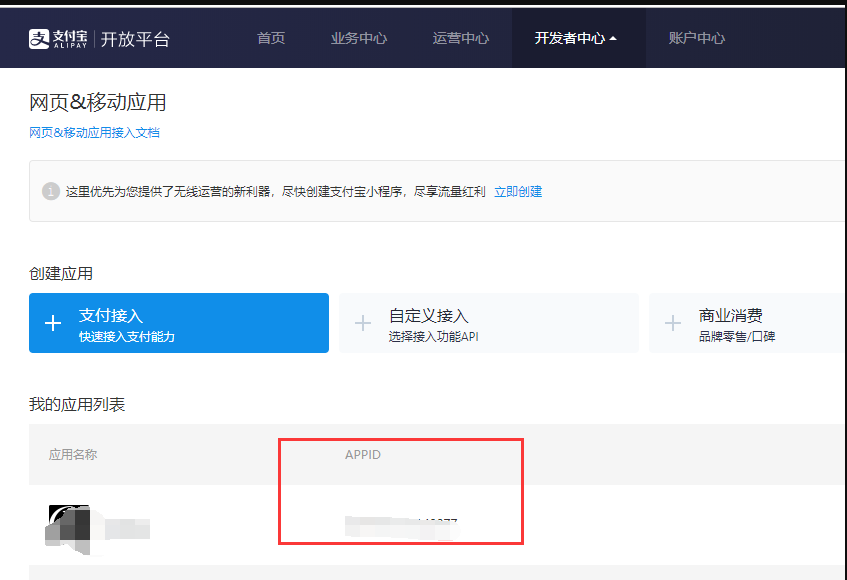
Task: Click the 创建应用 section heading
Action: point(61,274)
